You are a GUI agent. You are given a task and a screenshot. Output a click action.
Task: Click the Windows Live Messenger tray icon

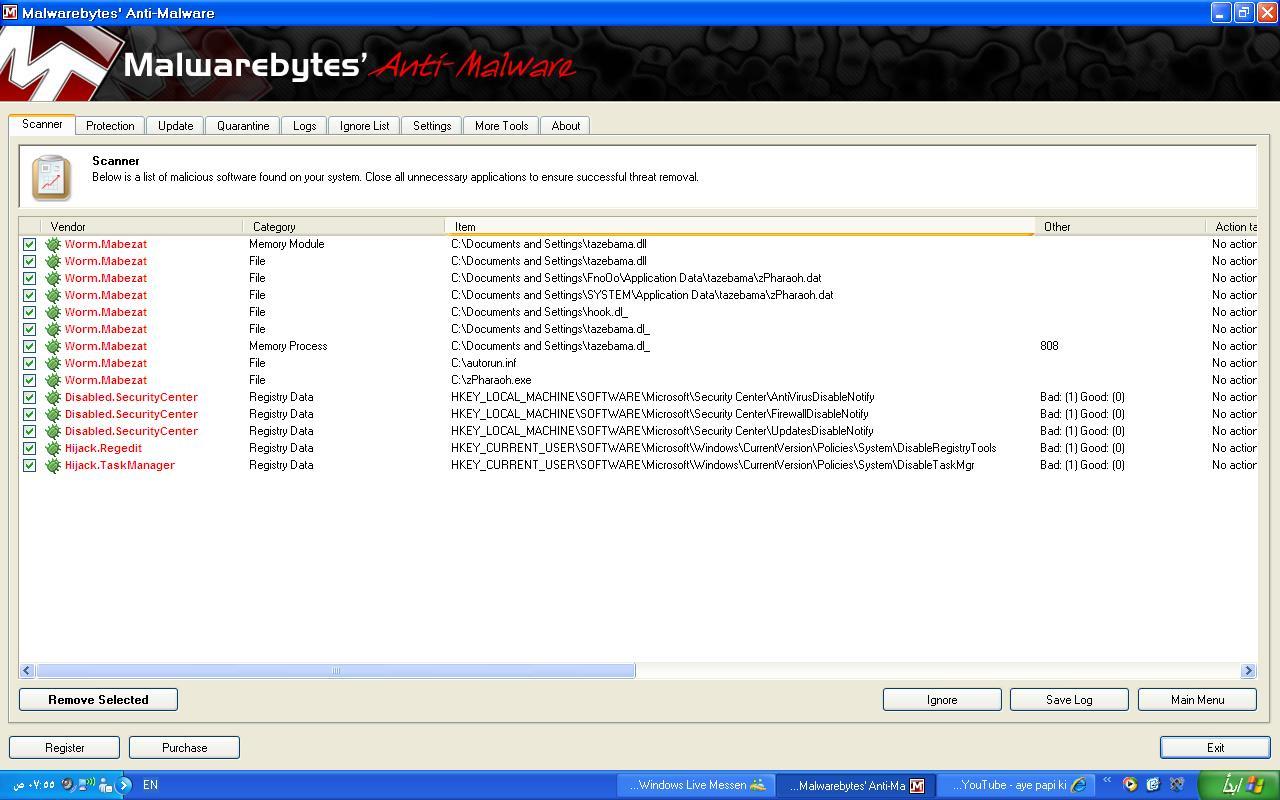click(106, 785)
